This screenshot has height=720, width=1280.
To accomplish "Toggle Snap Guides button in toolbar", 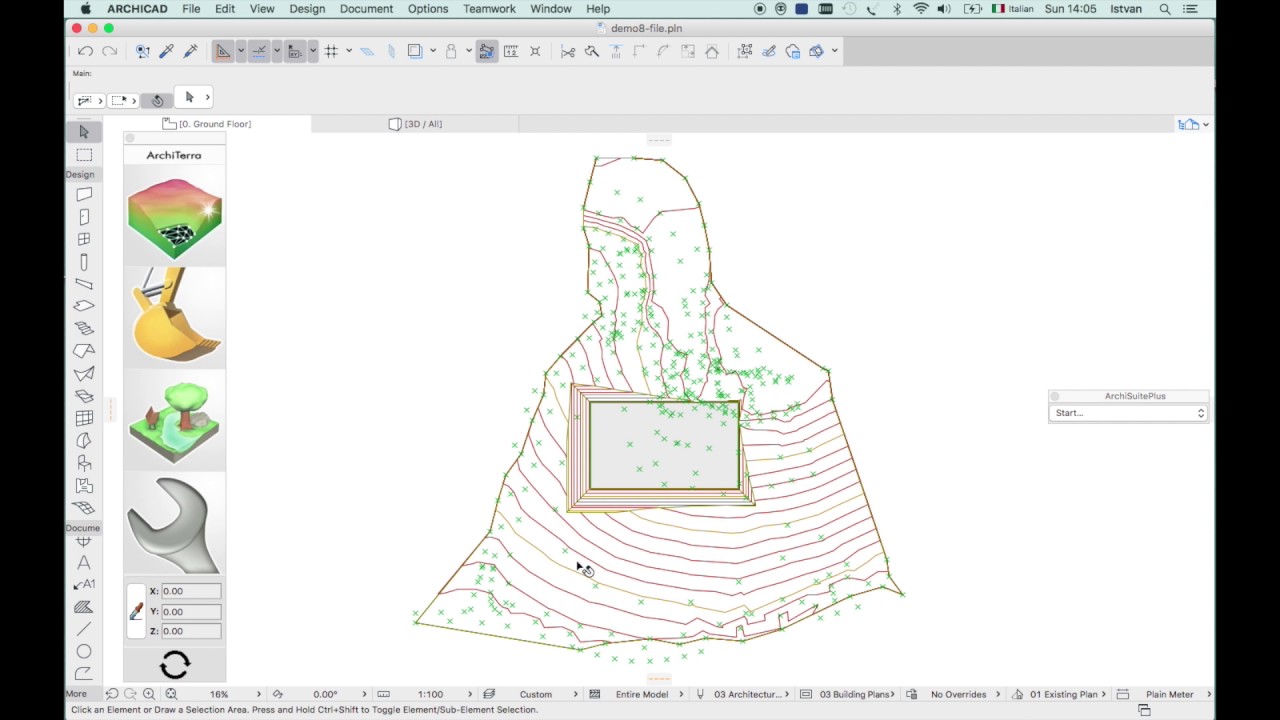I will [259, 51].
